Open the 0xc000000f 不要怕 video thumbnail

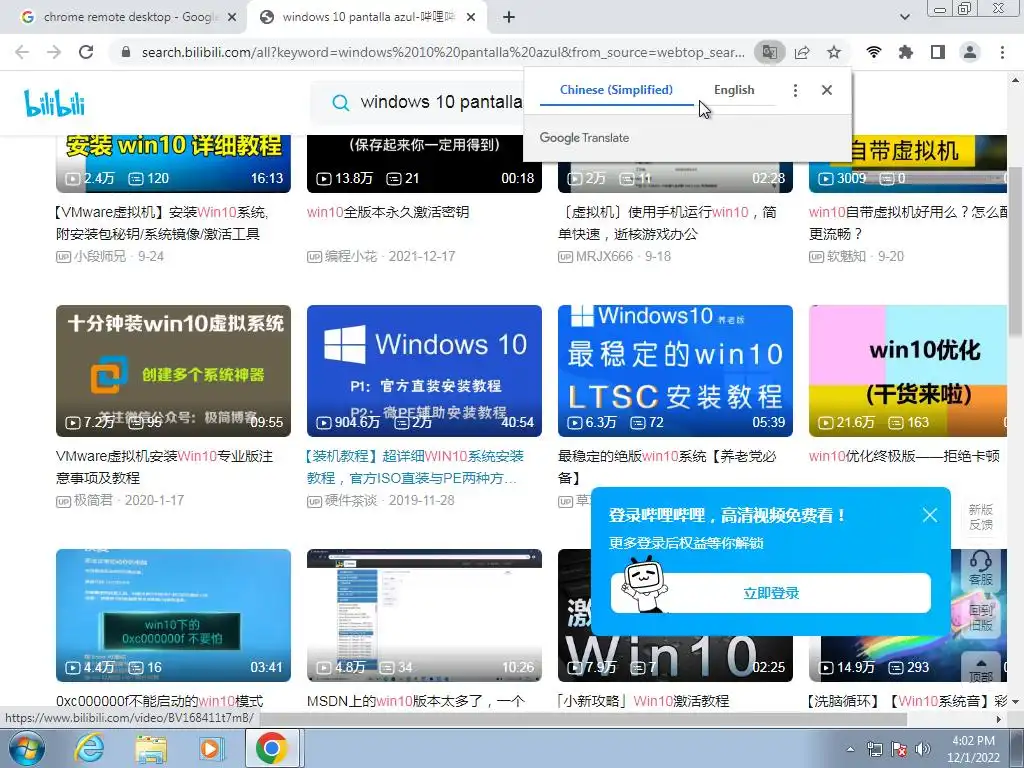point(173,615)
